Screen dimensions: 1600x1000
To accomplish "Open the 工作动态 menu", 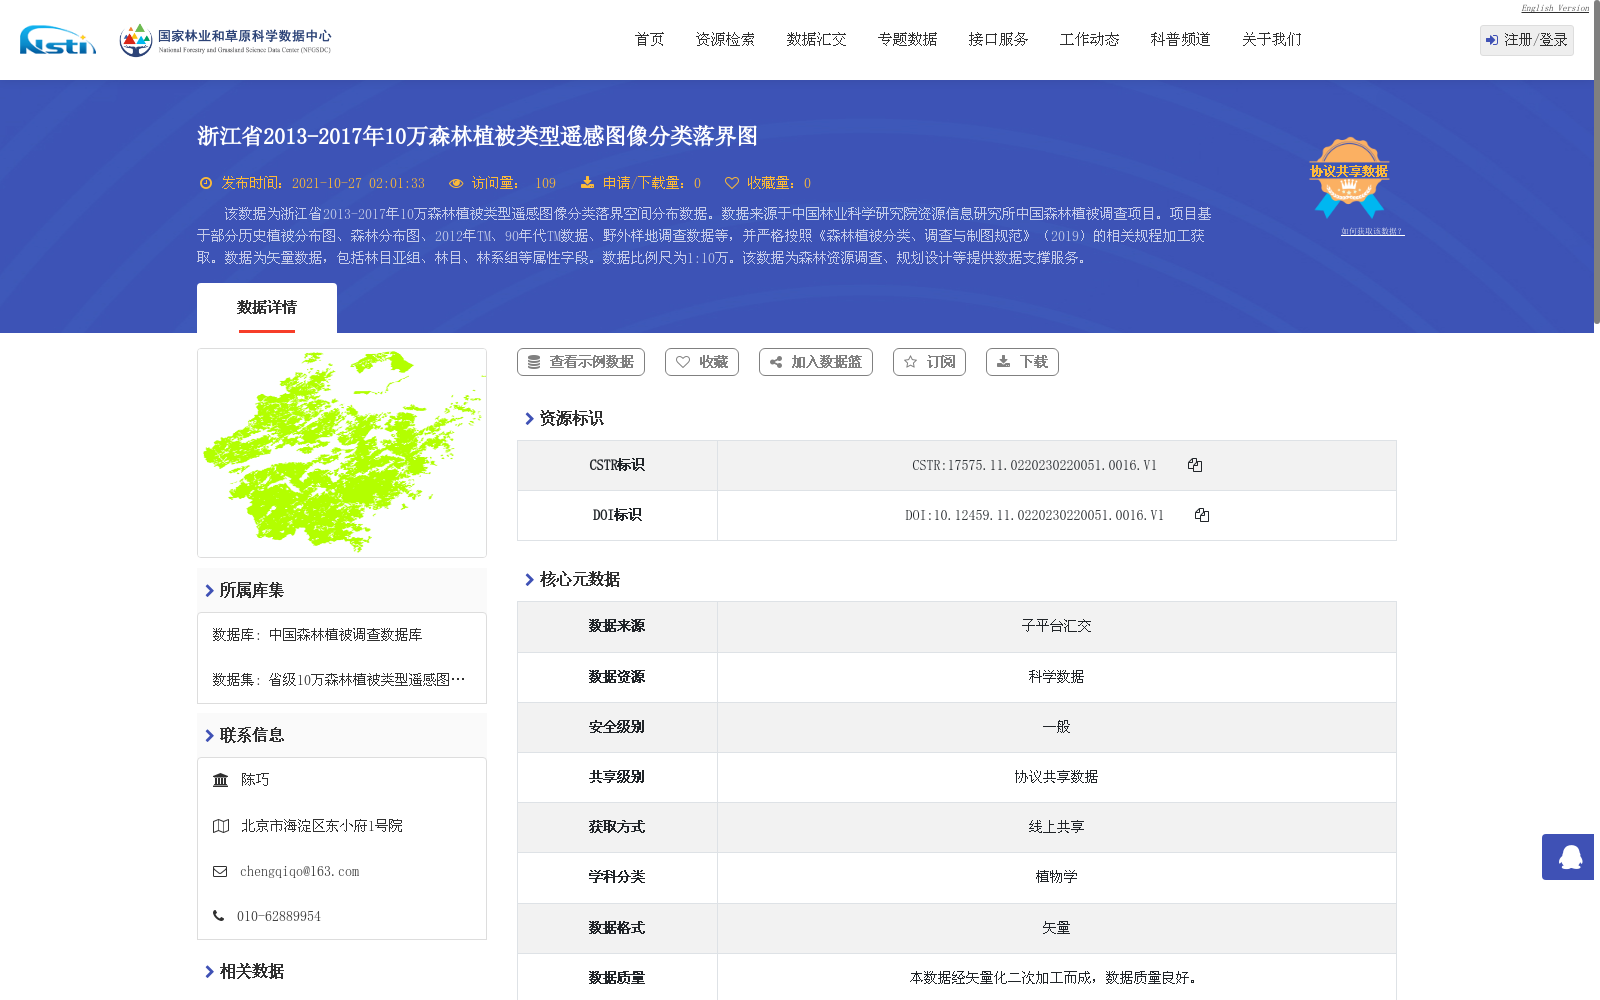I will pos(1089,40).
